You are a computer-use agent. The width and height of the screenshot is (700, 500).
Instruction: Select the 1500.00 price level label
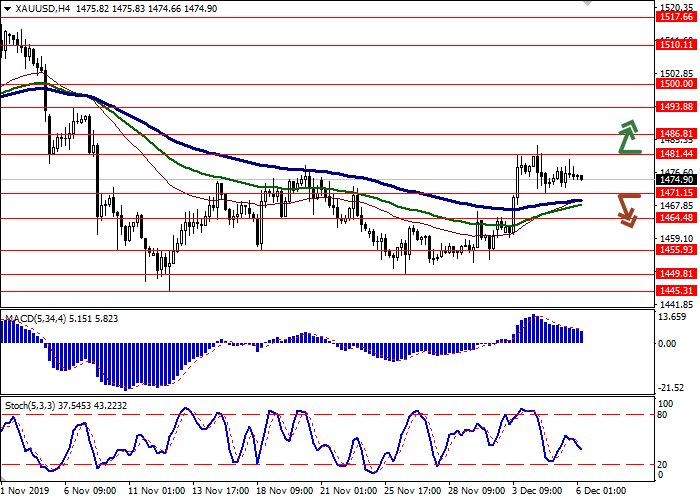pyautogui.click(x=677, y=86)
